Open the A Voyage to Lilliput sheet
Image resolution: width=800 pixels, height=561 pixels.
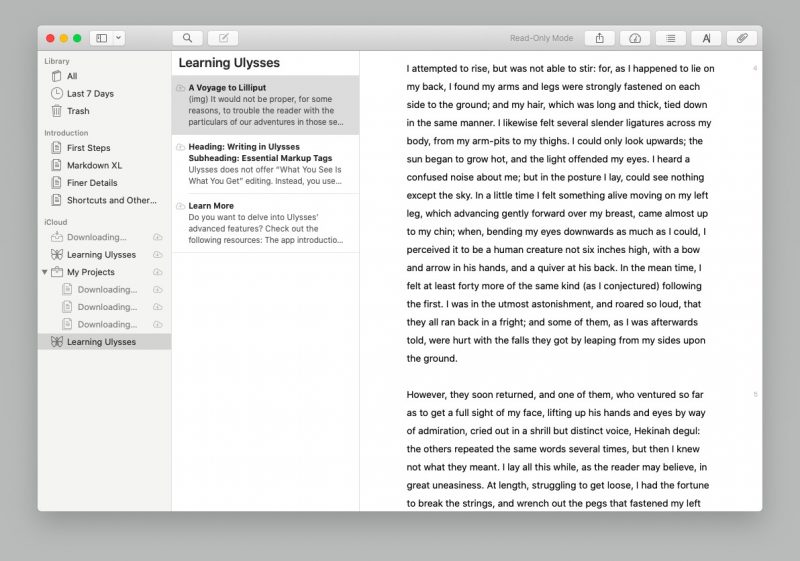point(265,105)
